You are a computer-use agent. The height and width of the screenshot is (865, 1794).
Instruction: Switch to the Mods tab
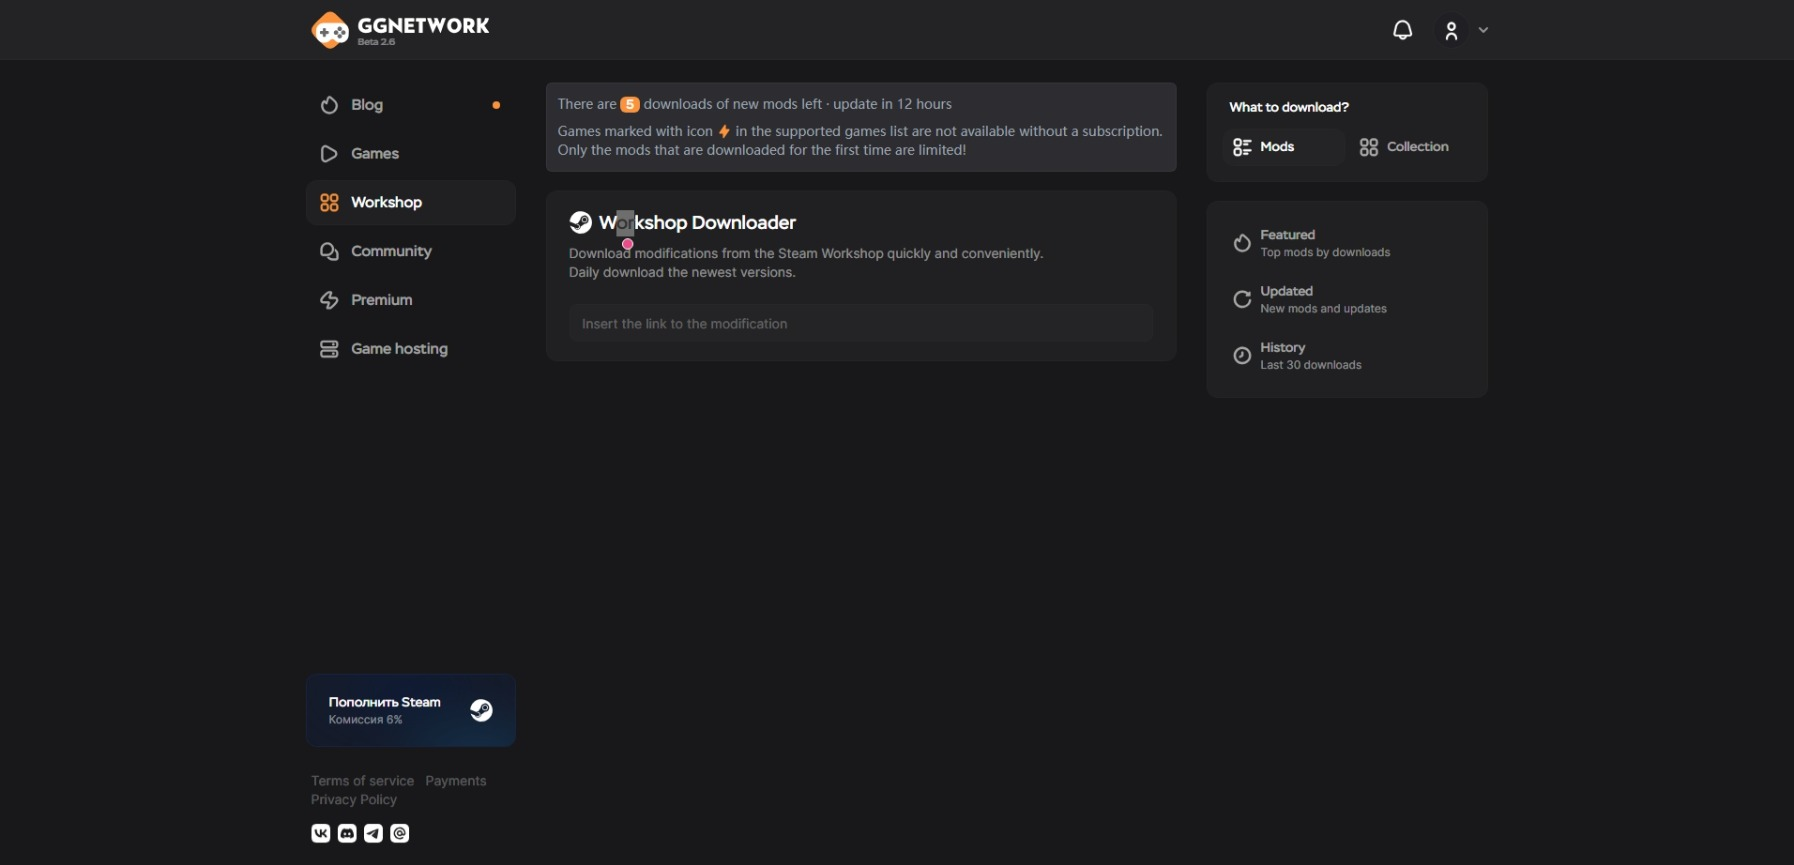click(1283, 147)
